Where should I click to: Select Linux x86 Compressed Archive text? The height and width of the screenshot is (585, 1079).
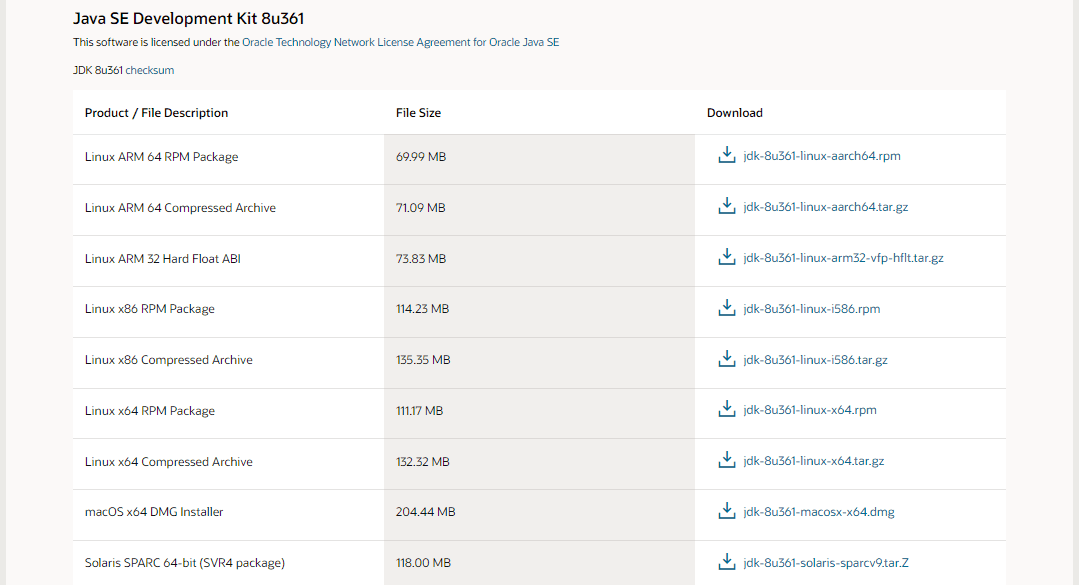pos(169,360)
